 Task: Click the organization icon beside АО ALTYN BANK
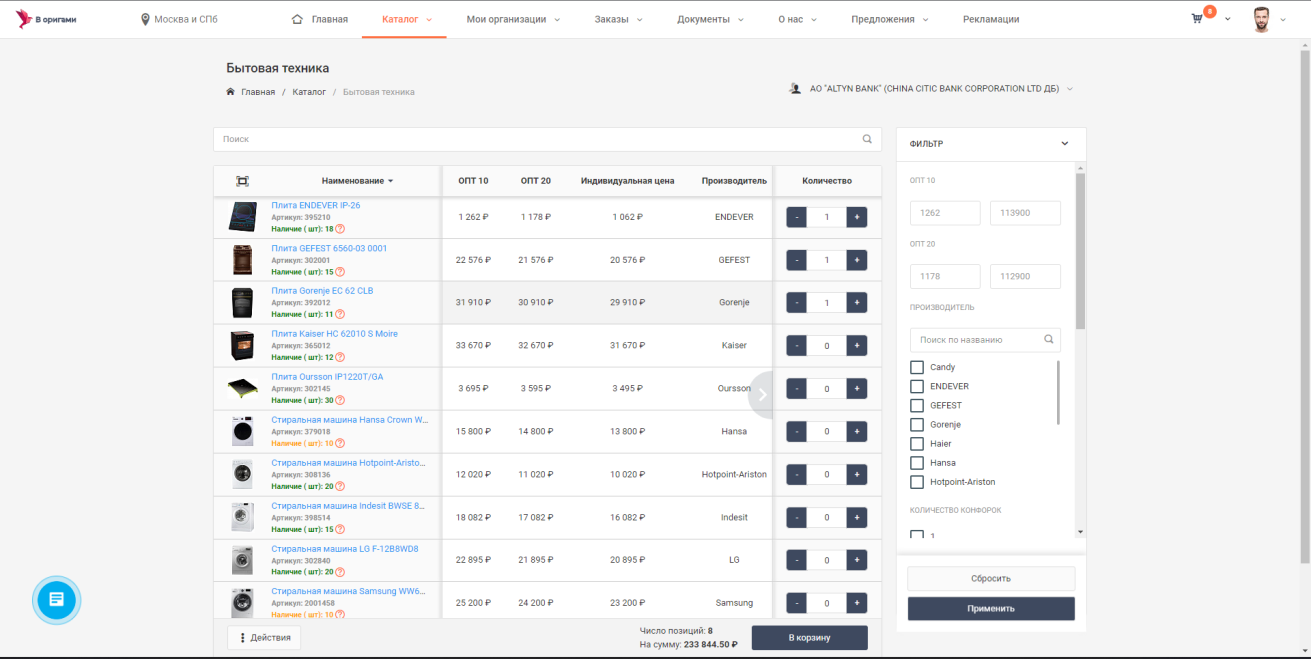(x=796, y=89)
